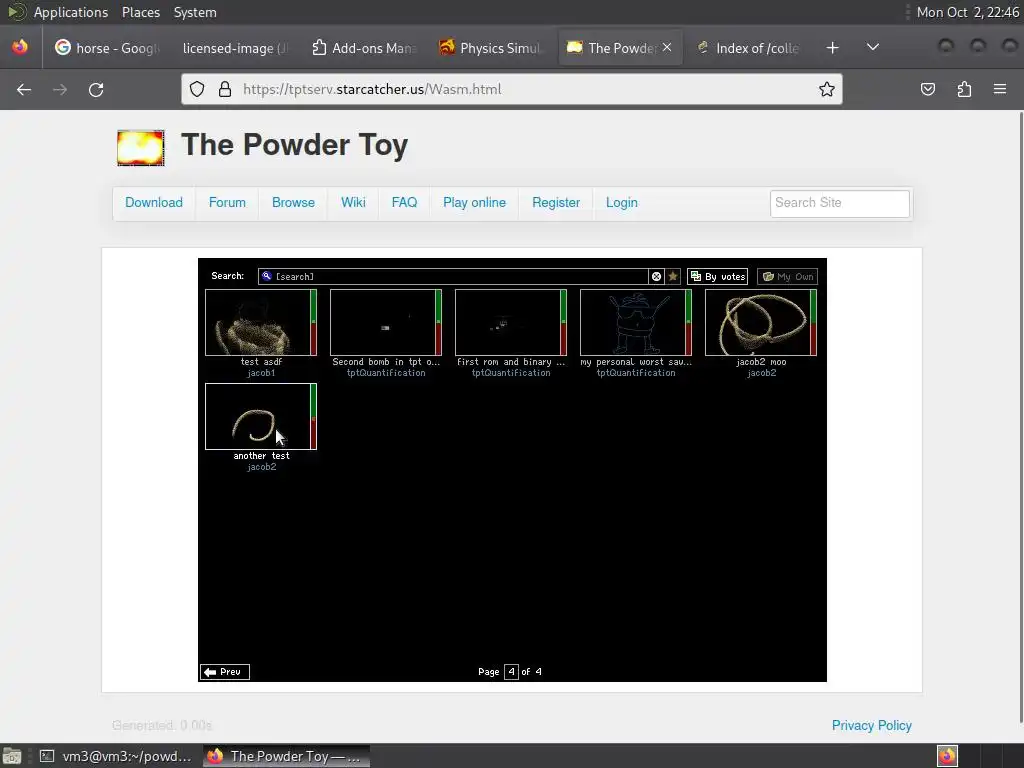Click the Login link
Viewport: 1024px width, 768px height.
coord(622,202)
